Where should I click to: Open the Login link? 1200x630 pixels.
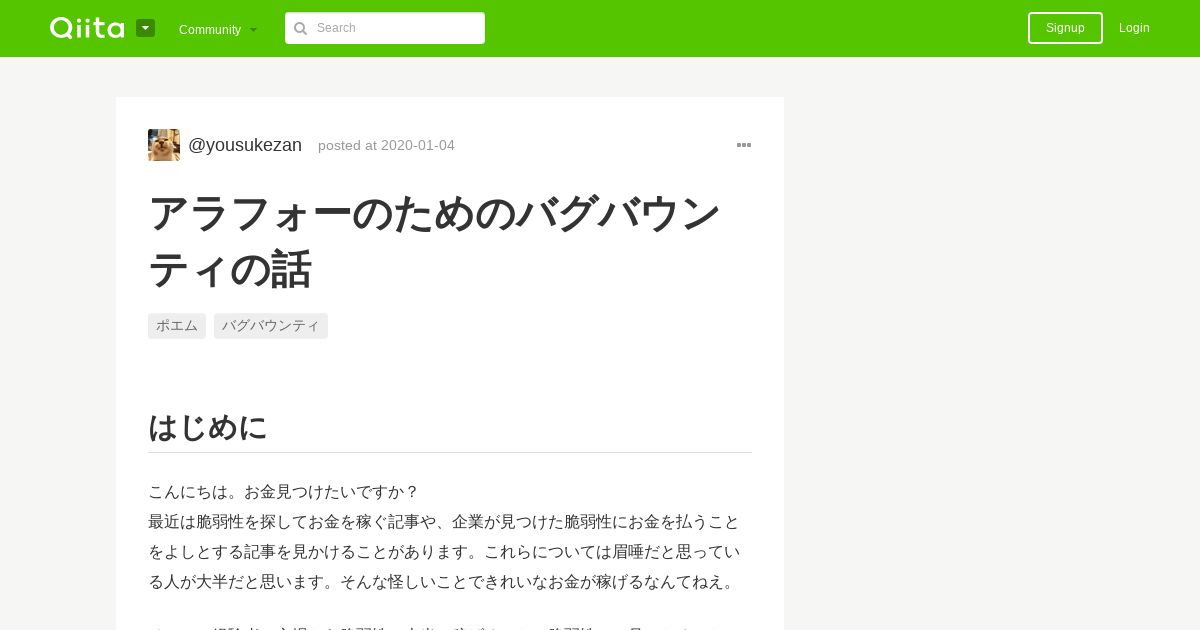pos(1134,28)
